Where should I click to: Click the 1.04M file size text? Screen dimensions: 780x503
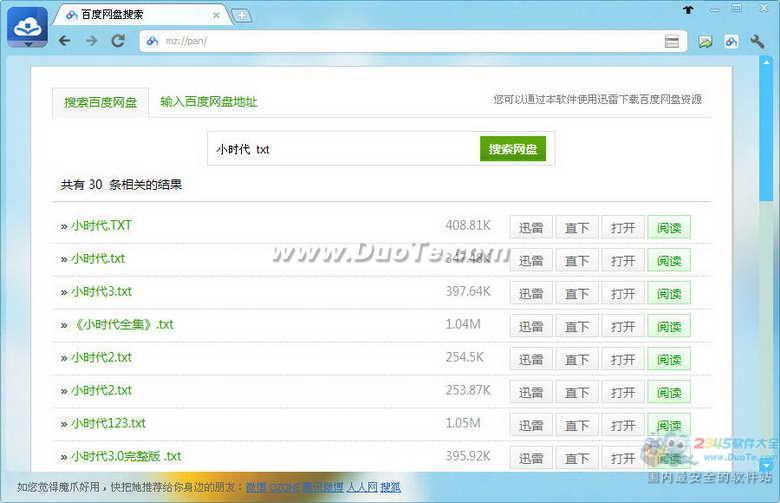463,324
